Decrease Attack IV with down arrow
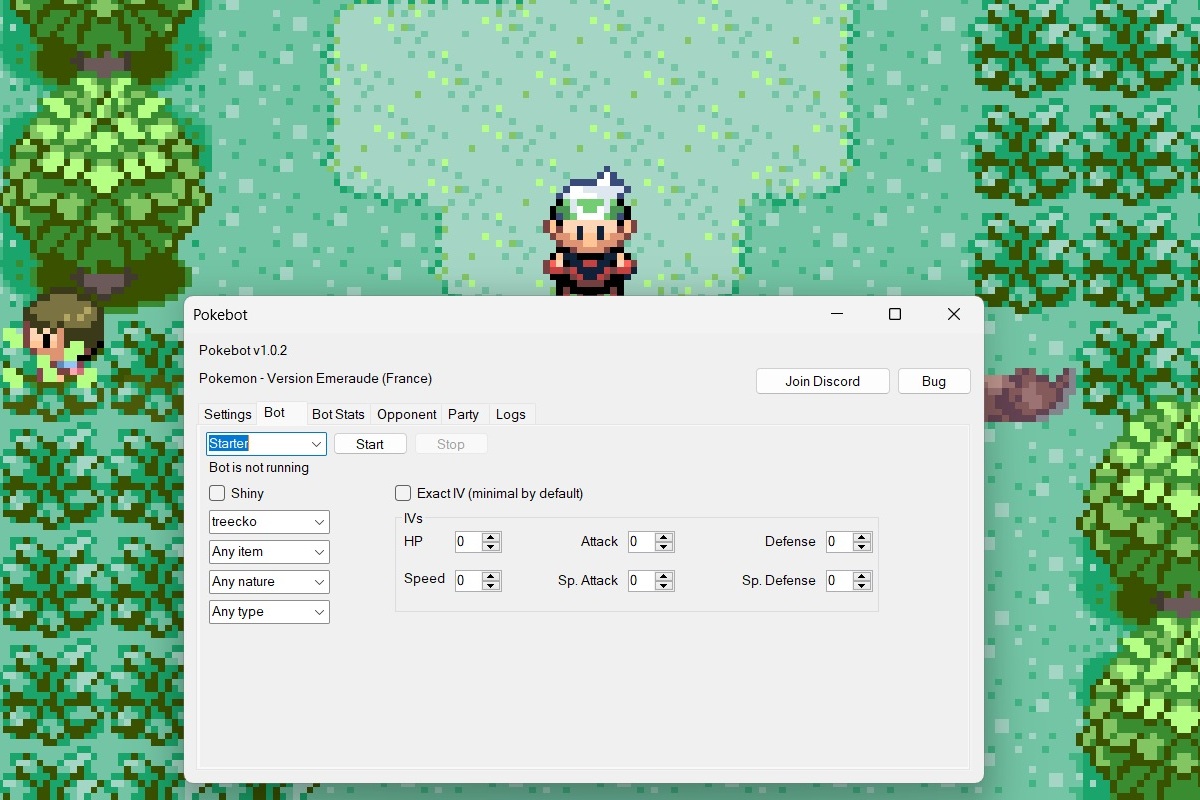Screen dimensions: 1200x800 pos(664,547)
